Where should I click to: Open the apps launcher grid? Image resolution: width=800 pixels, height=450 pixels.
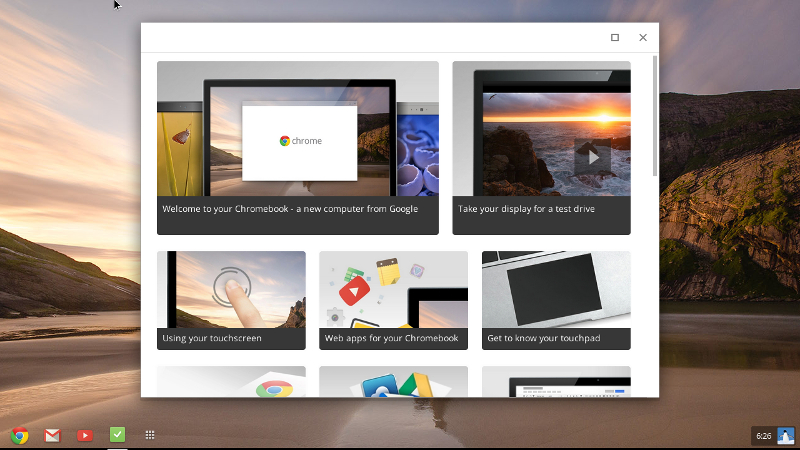coord(150,435)
